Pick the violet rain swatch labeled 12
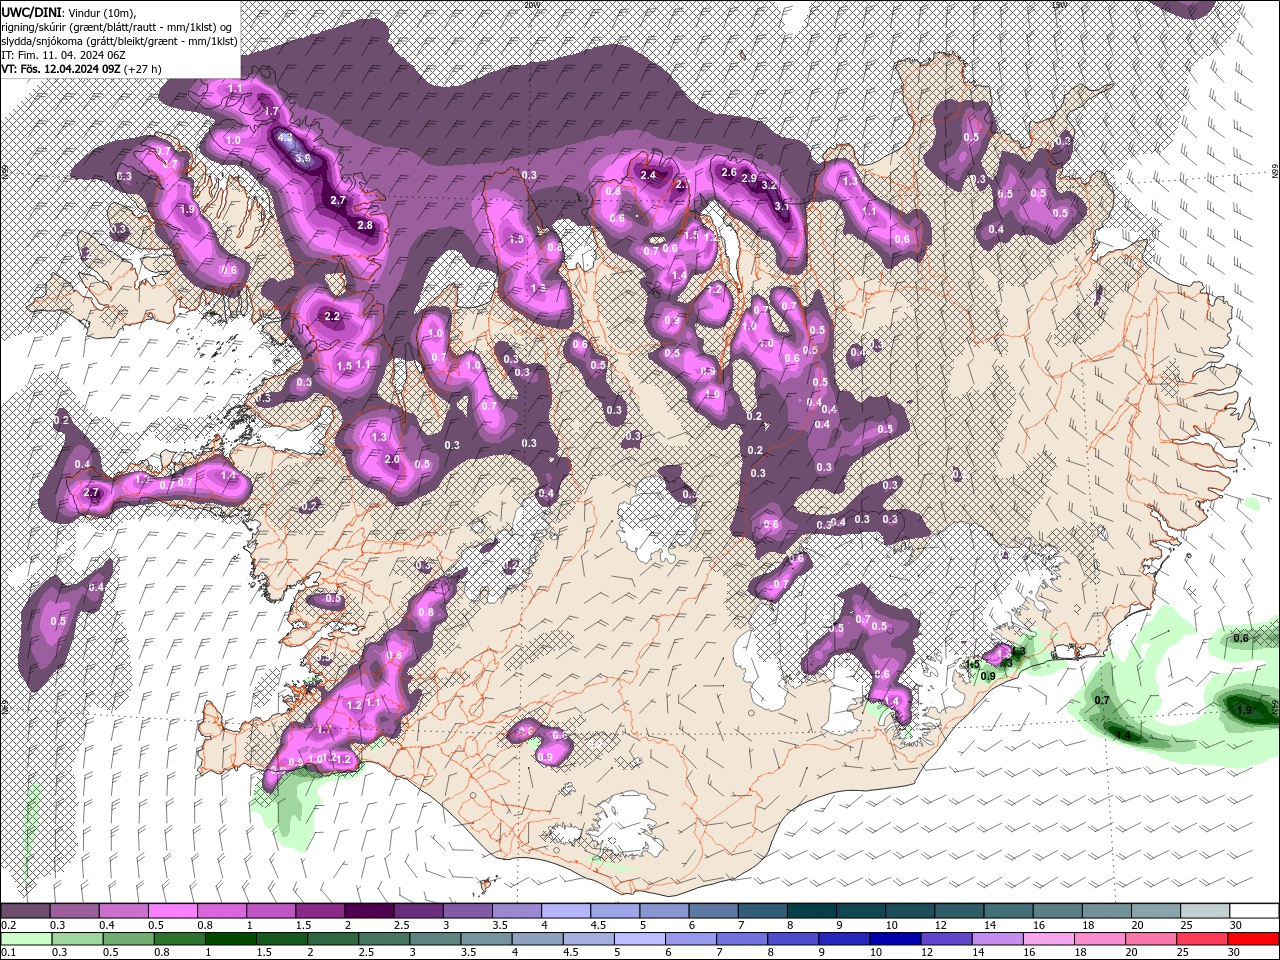1280x960 pixels. 947,939
